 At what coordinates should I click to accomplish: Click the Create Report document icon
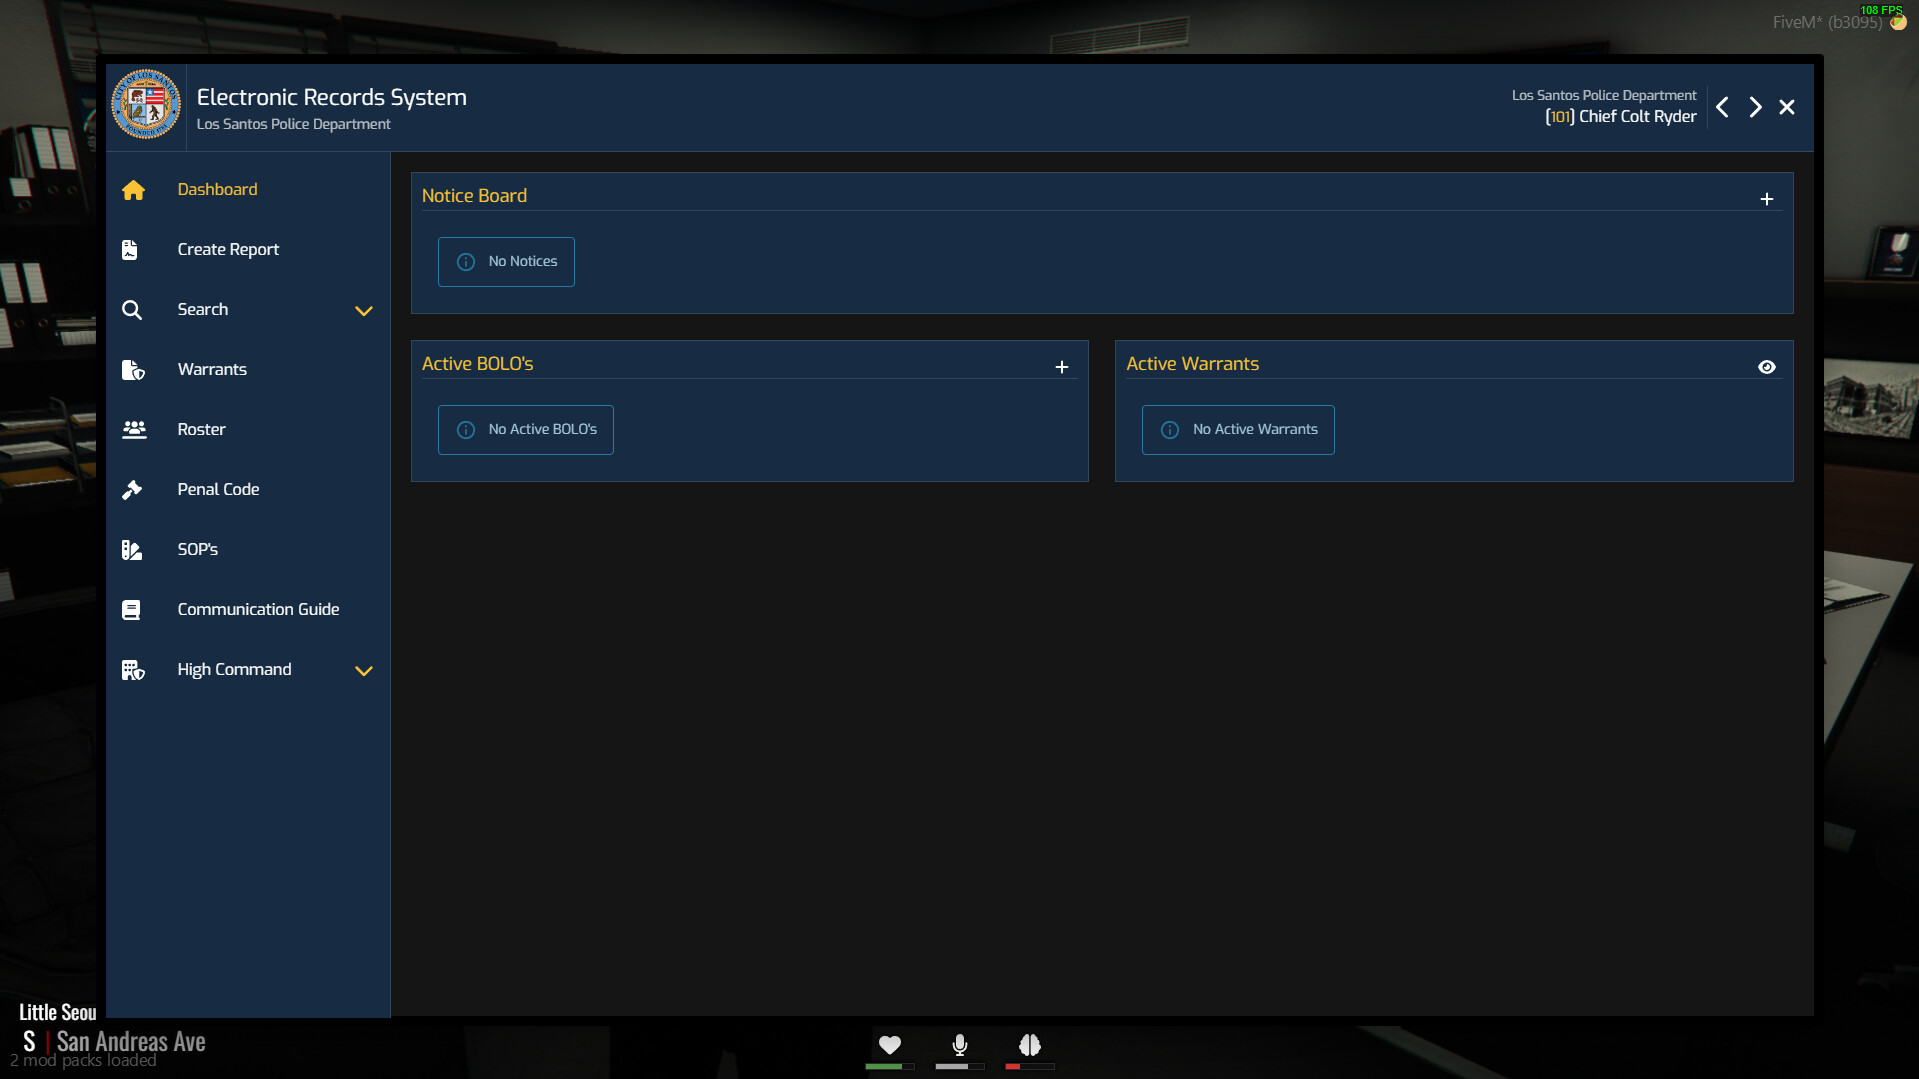coord(130,249)
